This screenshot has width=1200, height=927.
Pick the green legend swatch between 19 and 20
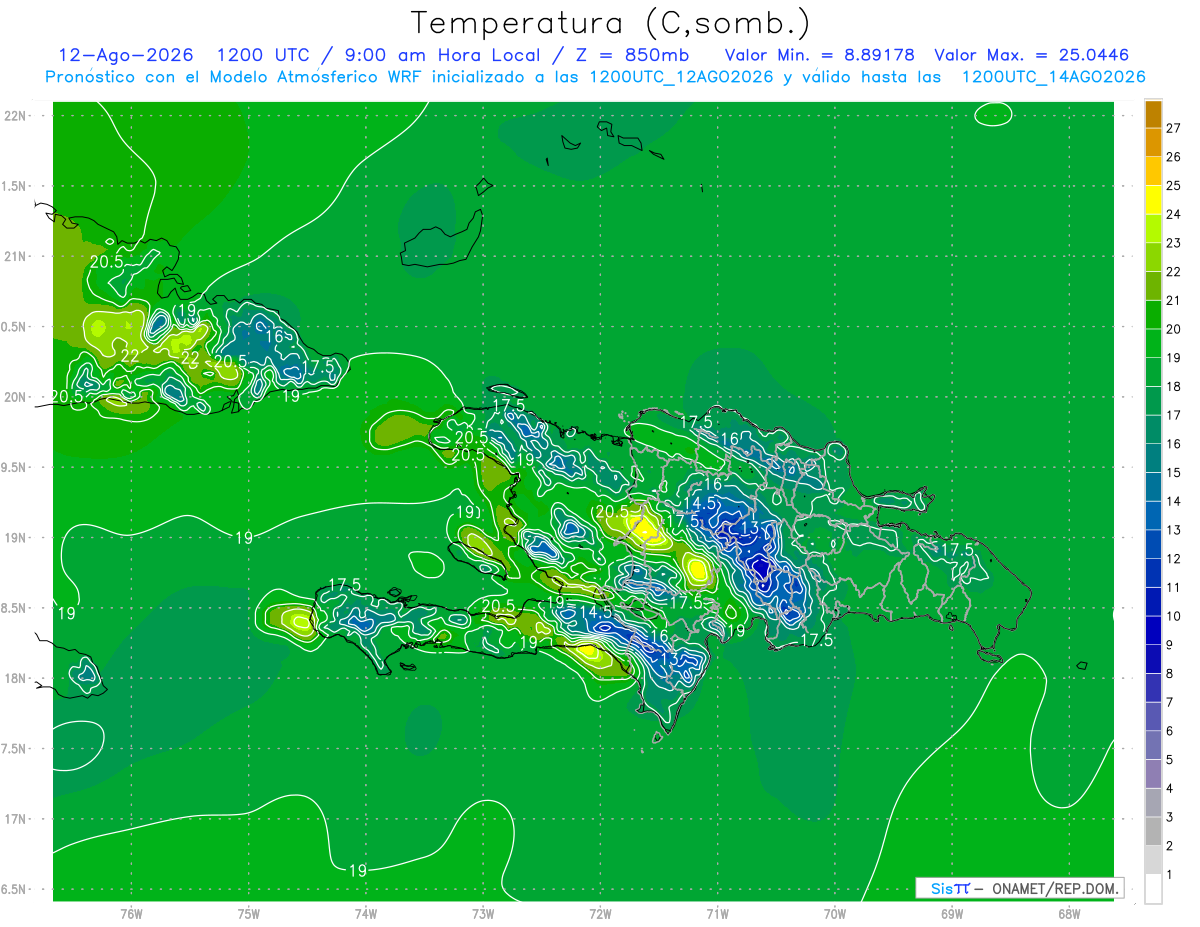[1153, 344]
